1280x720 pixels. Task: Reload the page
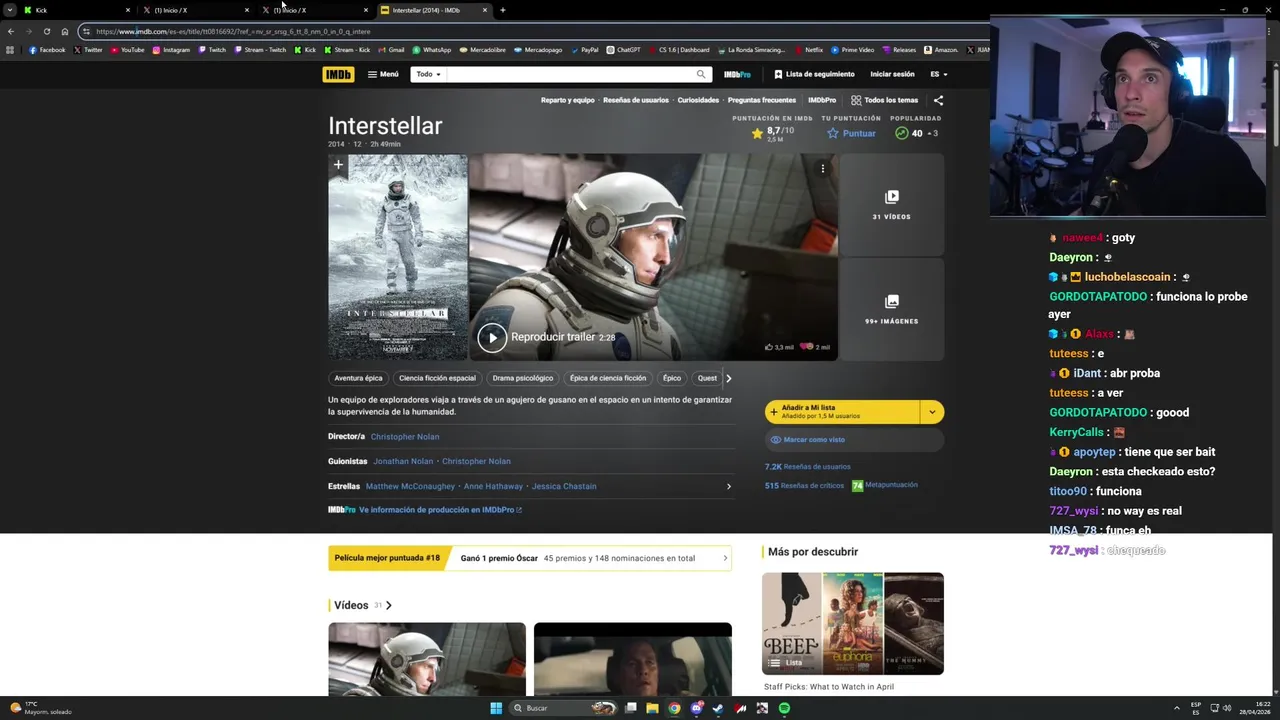tap(46, 31)
